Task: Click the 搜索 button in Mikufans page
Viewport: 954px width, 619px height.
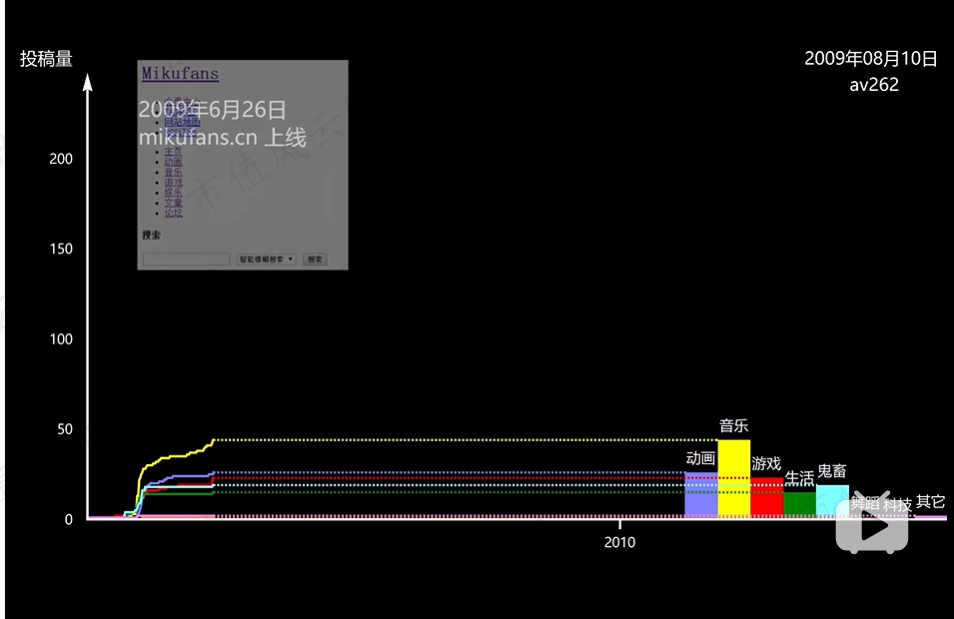Action: coord(315,259)
